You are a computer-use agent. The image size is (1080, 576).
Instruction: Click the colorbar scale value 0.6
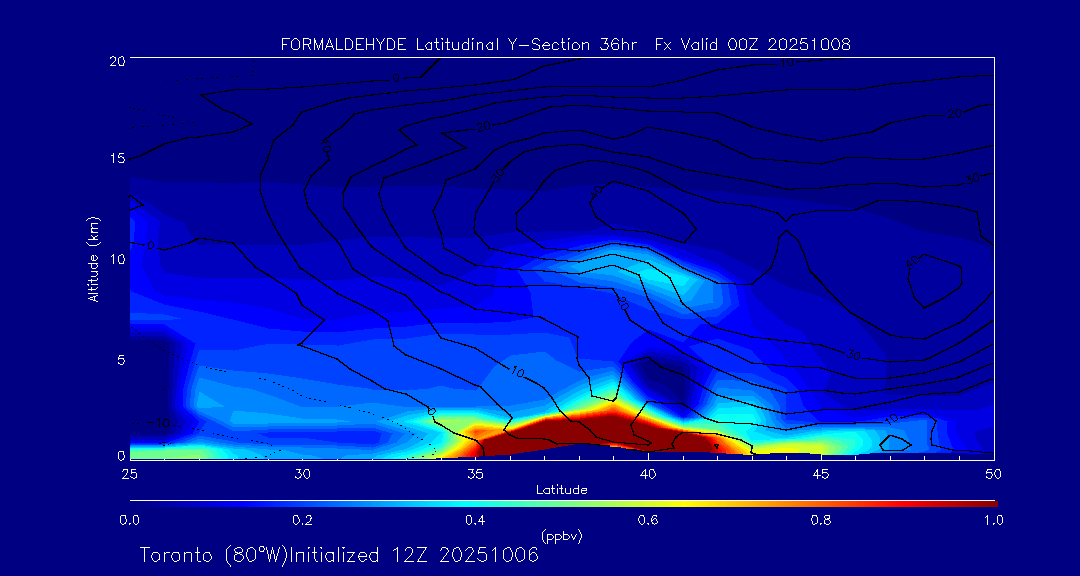tap(648, 520)
